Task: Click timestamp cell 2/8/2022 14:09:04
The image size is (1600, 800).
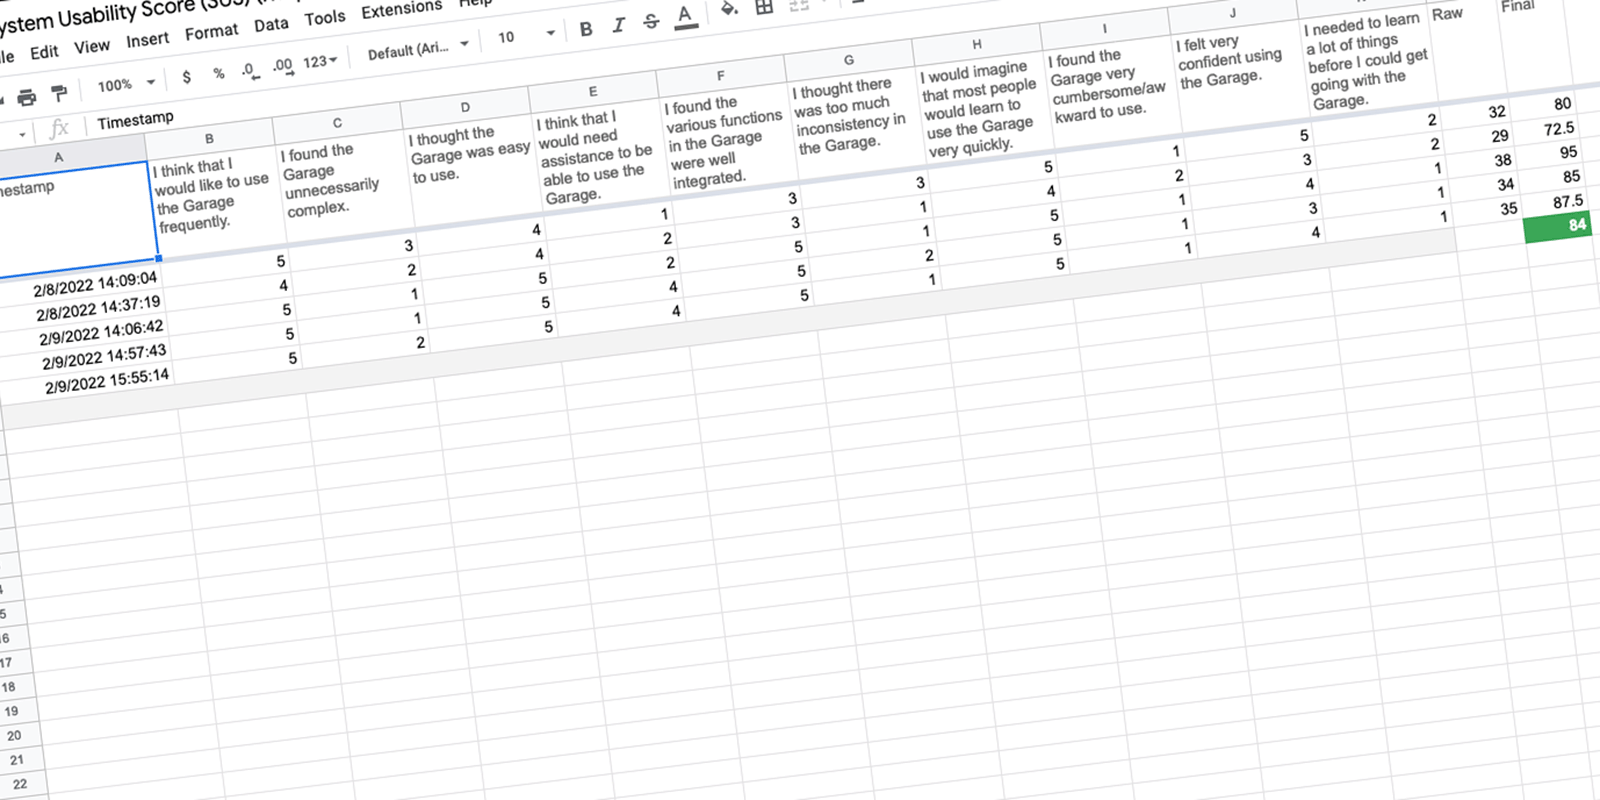Action: (82, 285)
